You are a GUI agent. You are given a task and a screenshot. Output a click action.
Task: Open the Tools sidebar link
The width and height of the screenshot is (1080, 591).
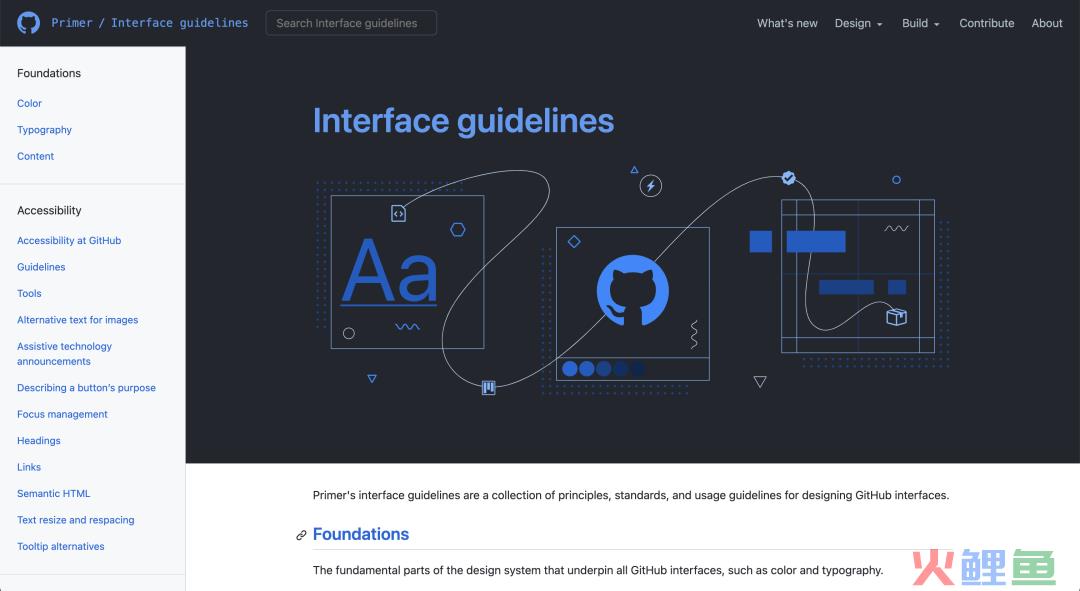pyautogui.click(x=30, y=293)
